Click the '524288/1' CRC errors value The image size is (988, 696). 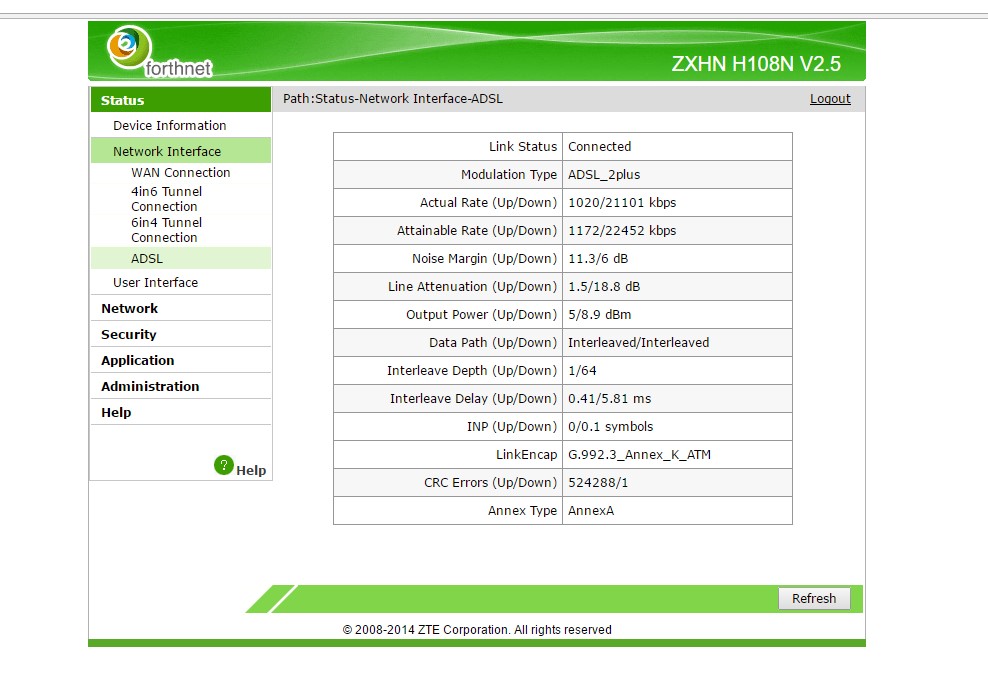point(597,482)
